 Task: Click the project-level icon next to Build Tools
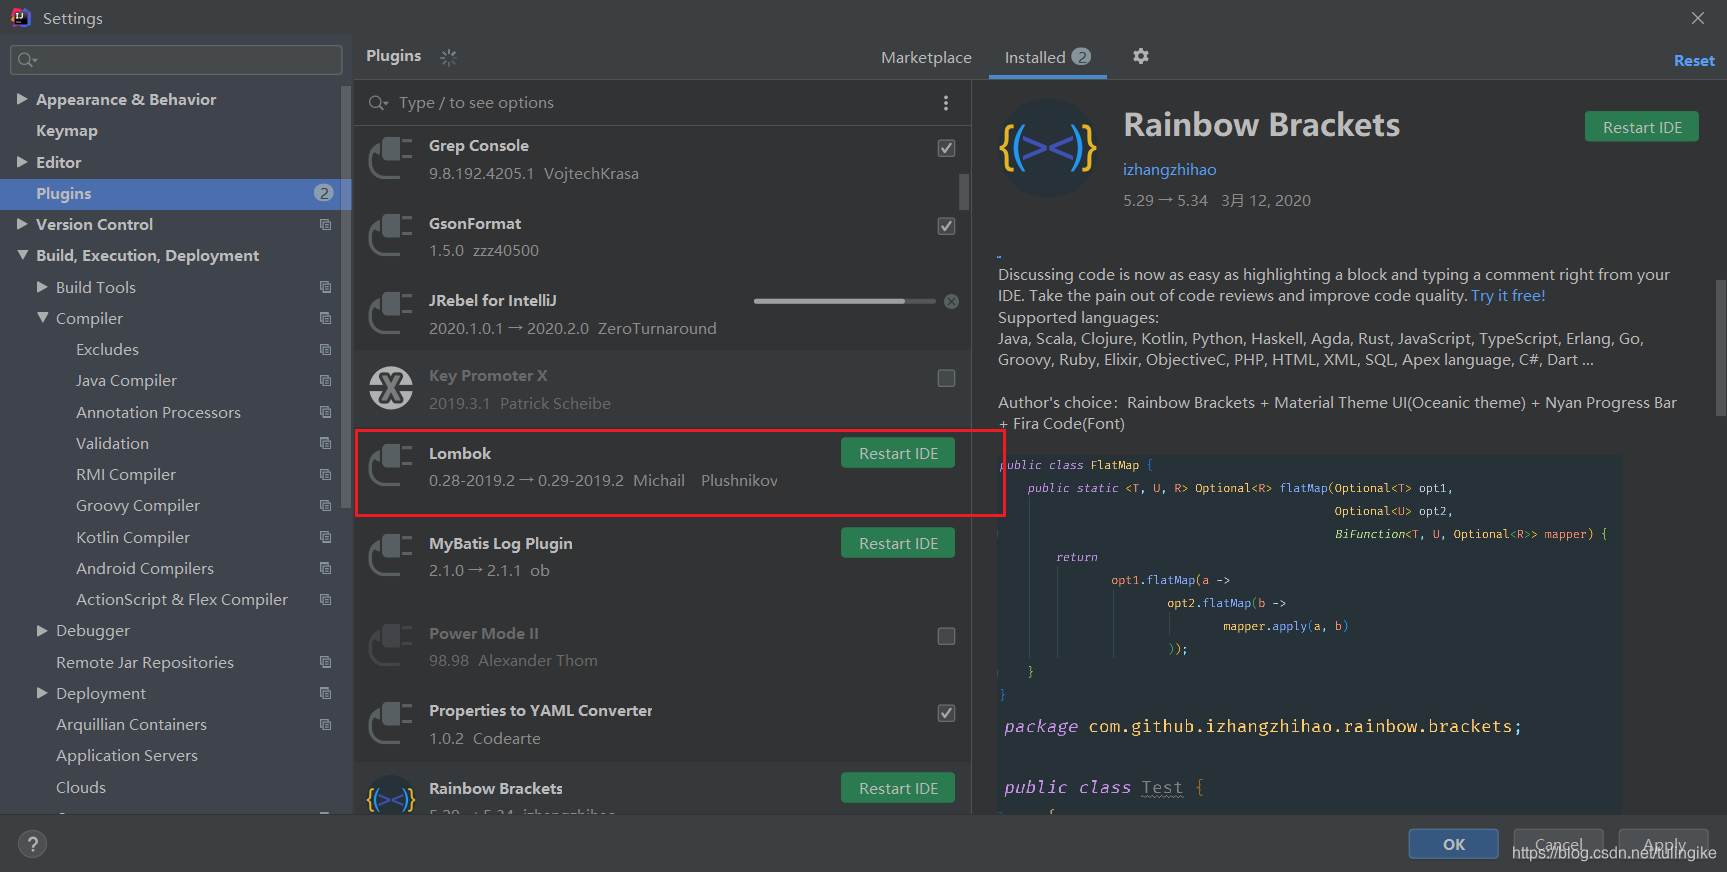[x=325, y=287]
